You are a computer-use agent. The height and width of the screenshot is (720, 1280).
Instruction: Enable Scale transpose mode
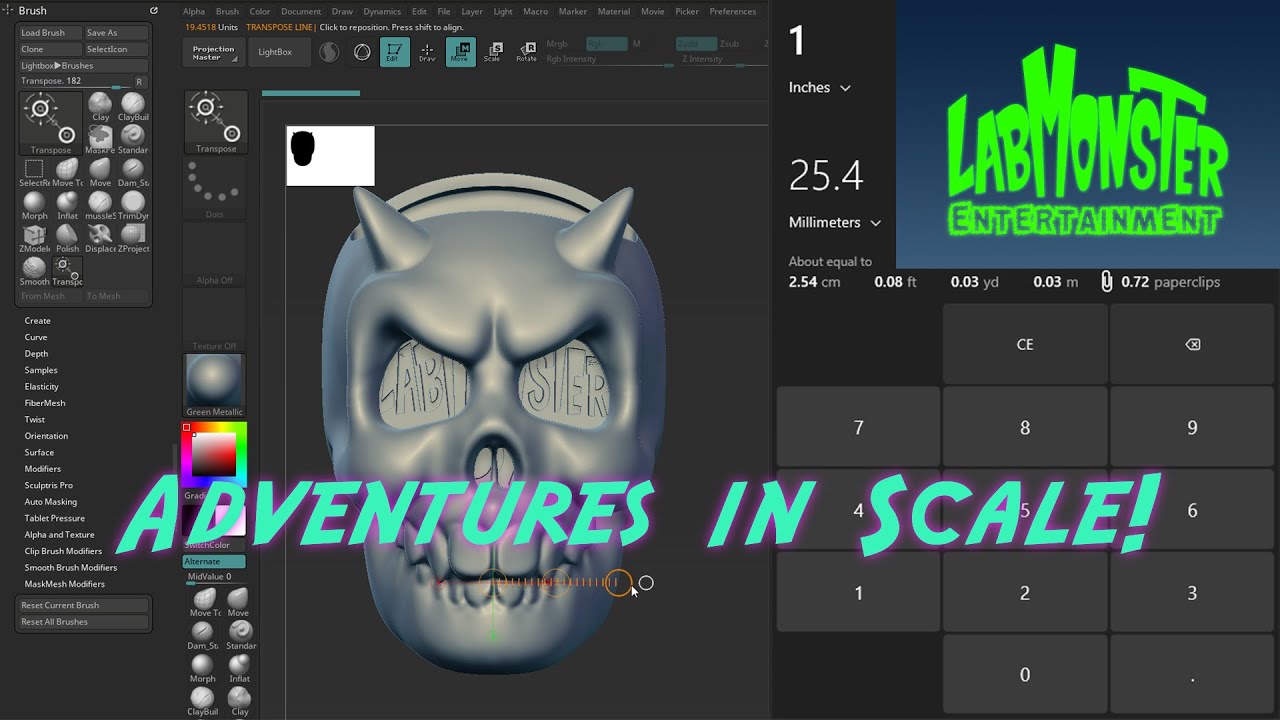click(x=492, y=53)
